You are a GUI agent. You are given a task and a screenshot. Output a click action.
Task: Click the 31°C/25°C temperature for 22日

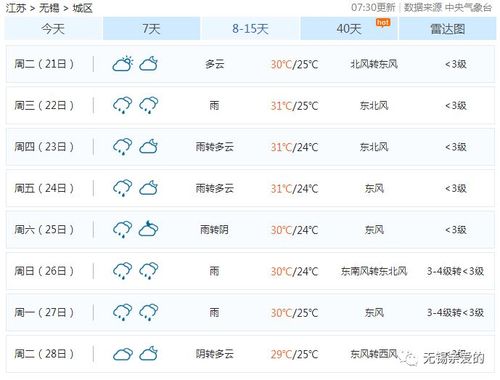[294, 106]
